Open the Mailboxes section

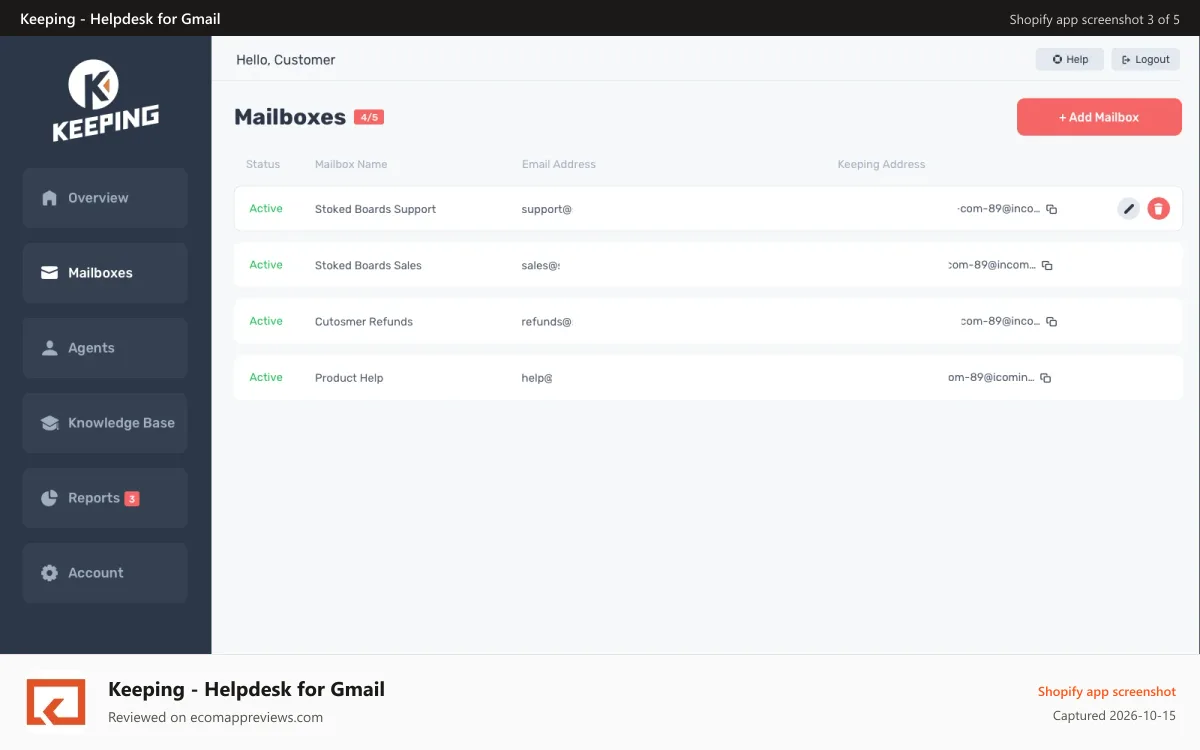tap(105, 273)
